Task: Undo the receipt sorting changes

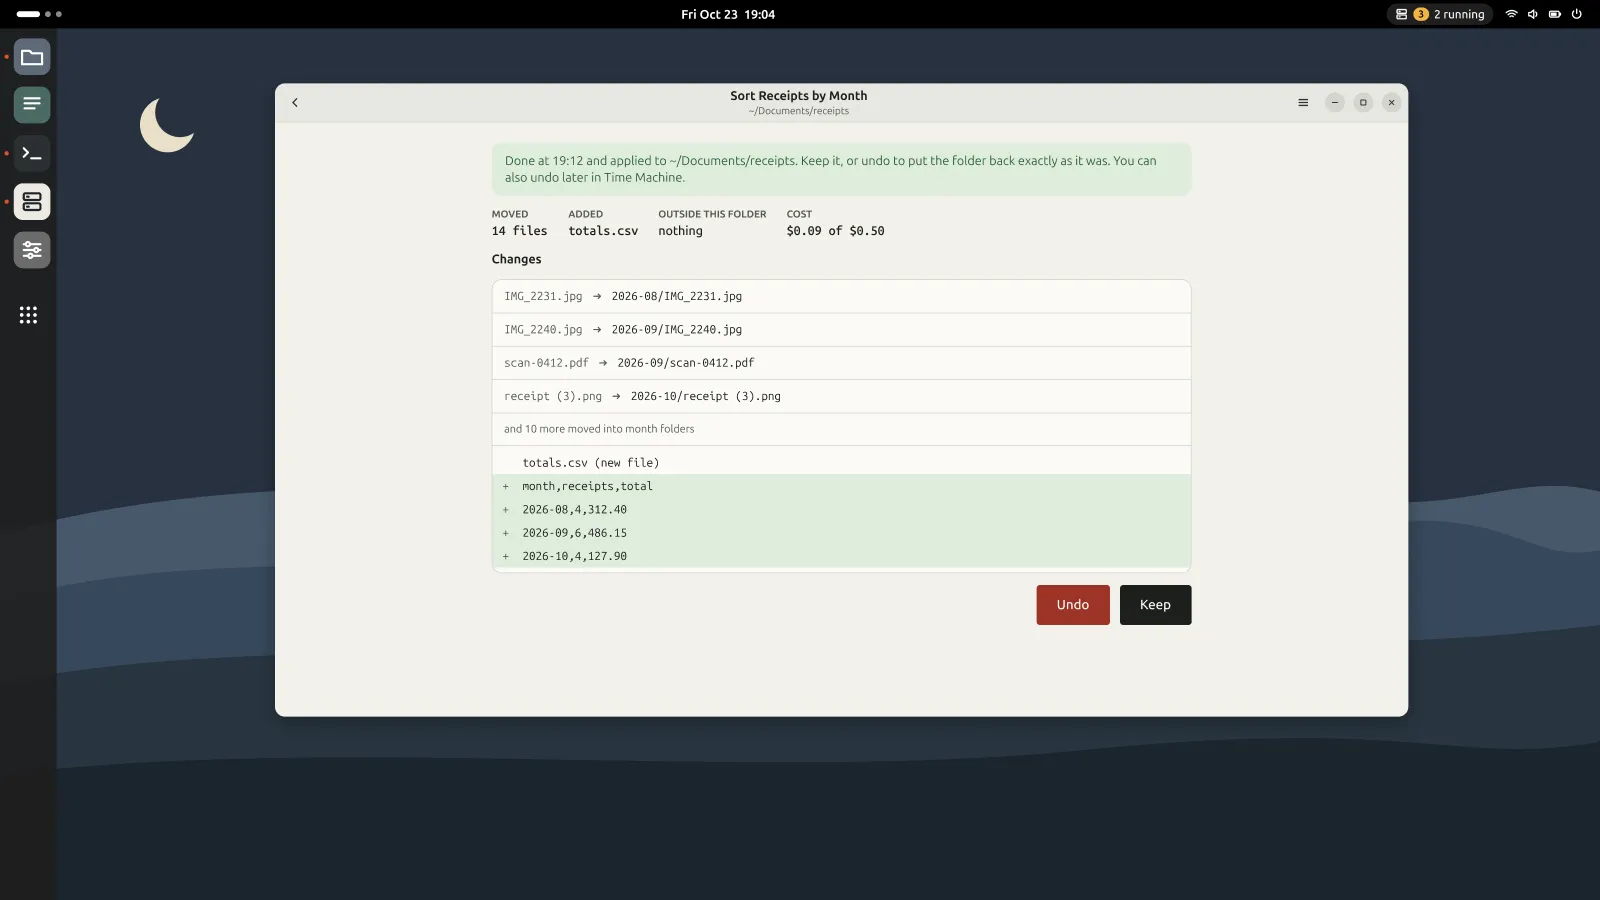Action: pyautogui.click(x=1073, y=605)
